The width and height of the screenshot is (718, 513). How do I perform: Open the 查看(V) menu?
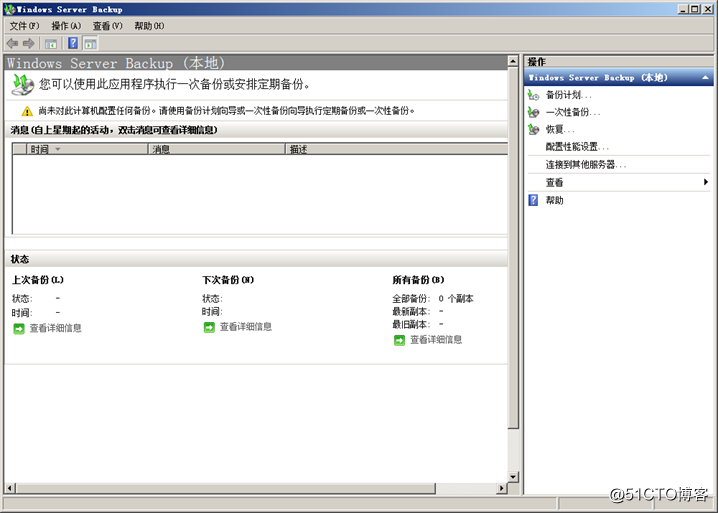click(108, 26)
